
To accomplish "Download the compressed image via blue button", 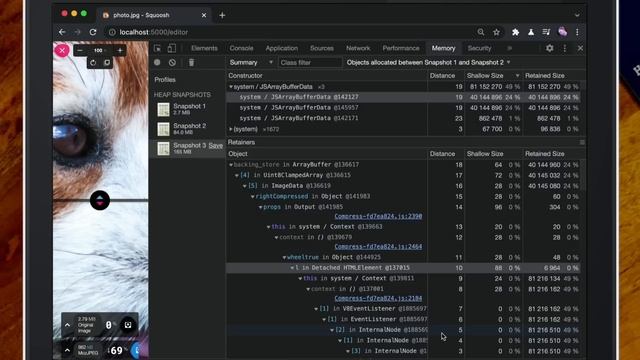I will 137,350.
